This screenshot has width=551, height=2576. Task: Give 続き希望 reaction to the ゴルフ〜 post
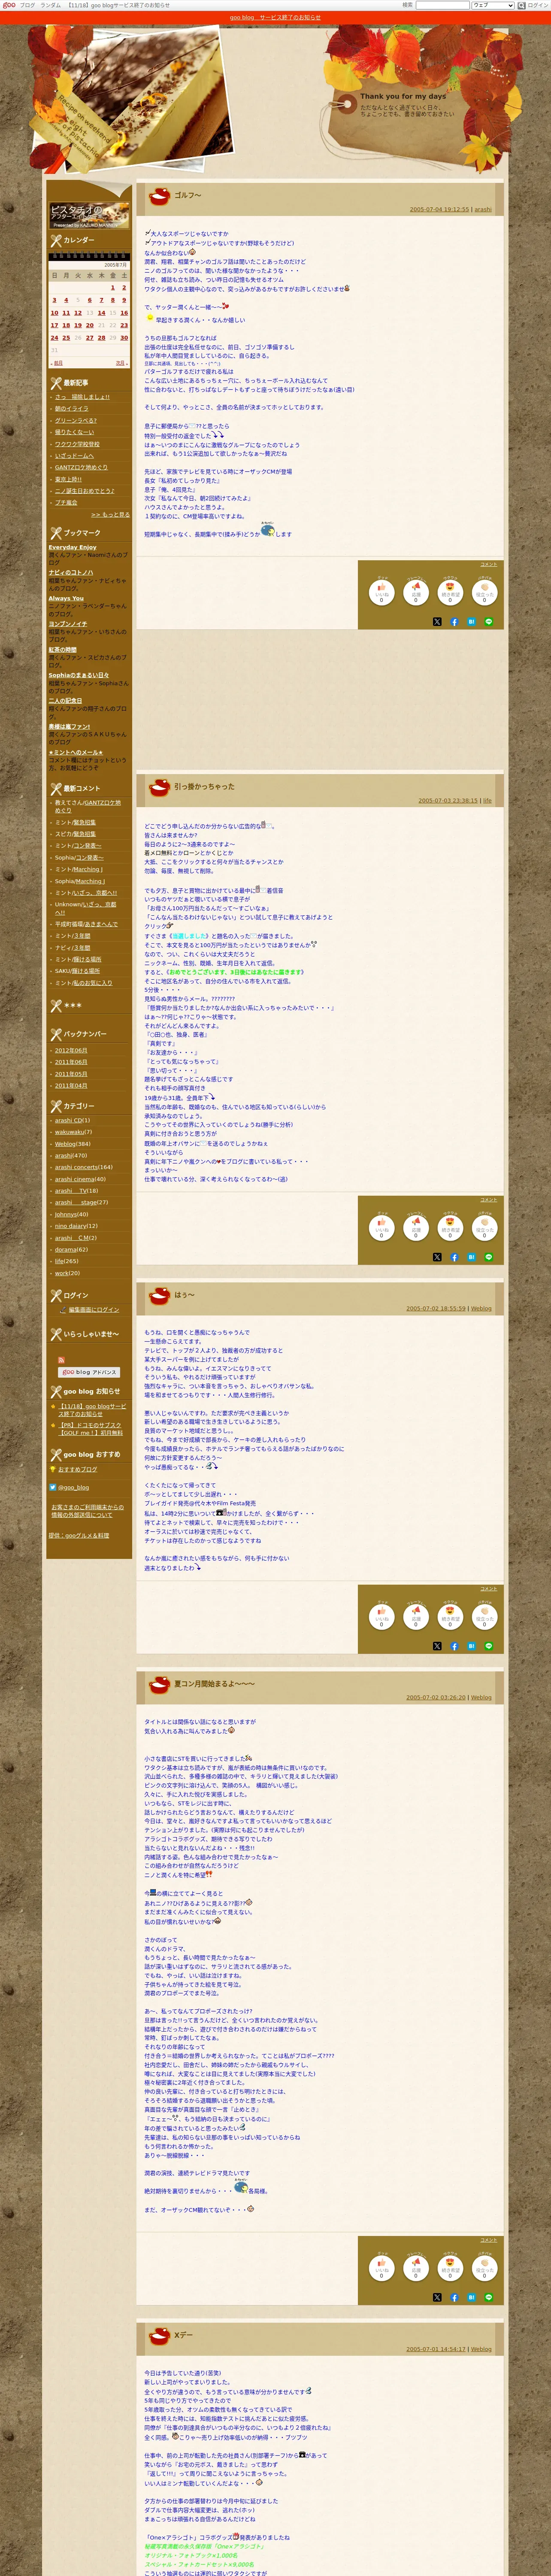tap(450, 592)
